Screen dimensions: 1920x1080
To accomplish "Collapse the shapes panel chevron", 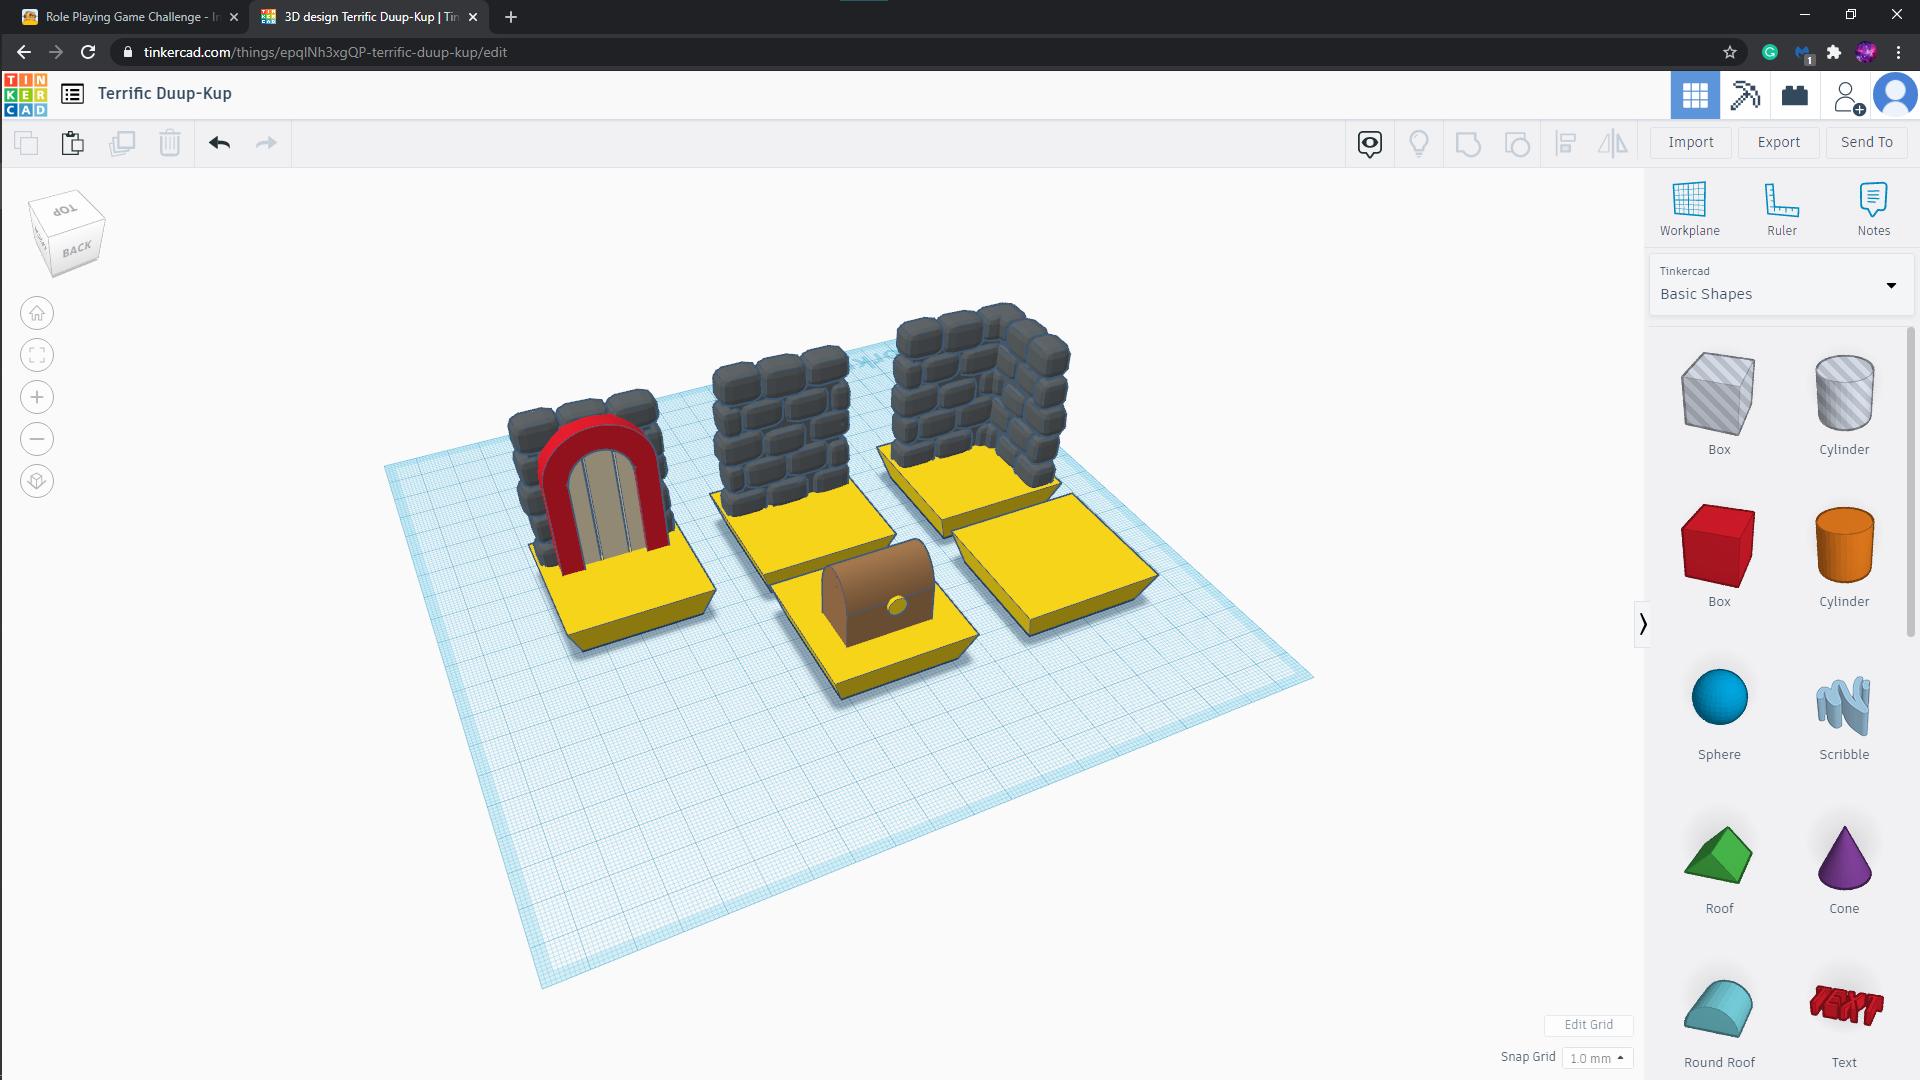I will (1642, 624).
